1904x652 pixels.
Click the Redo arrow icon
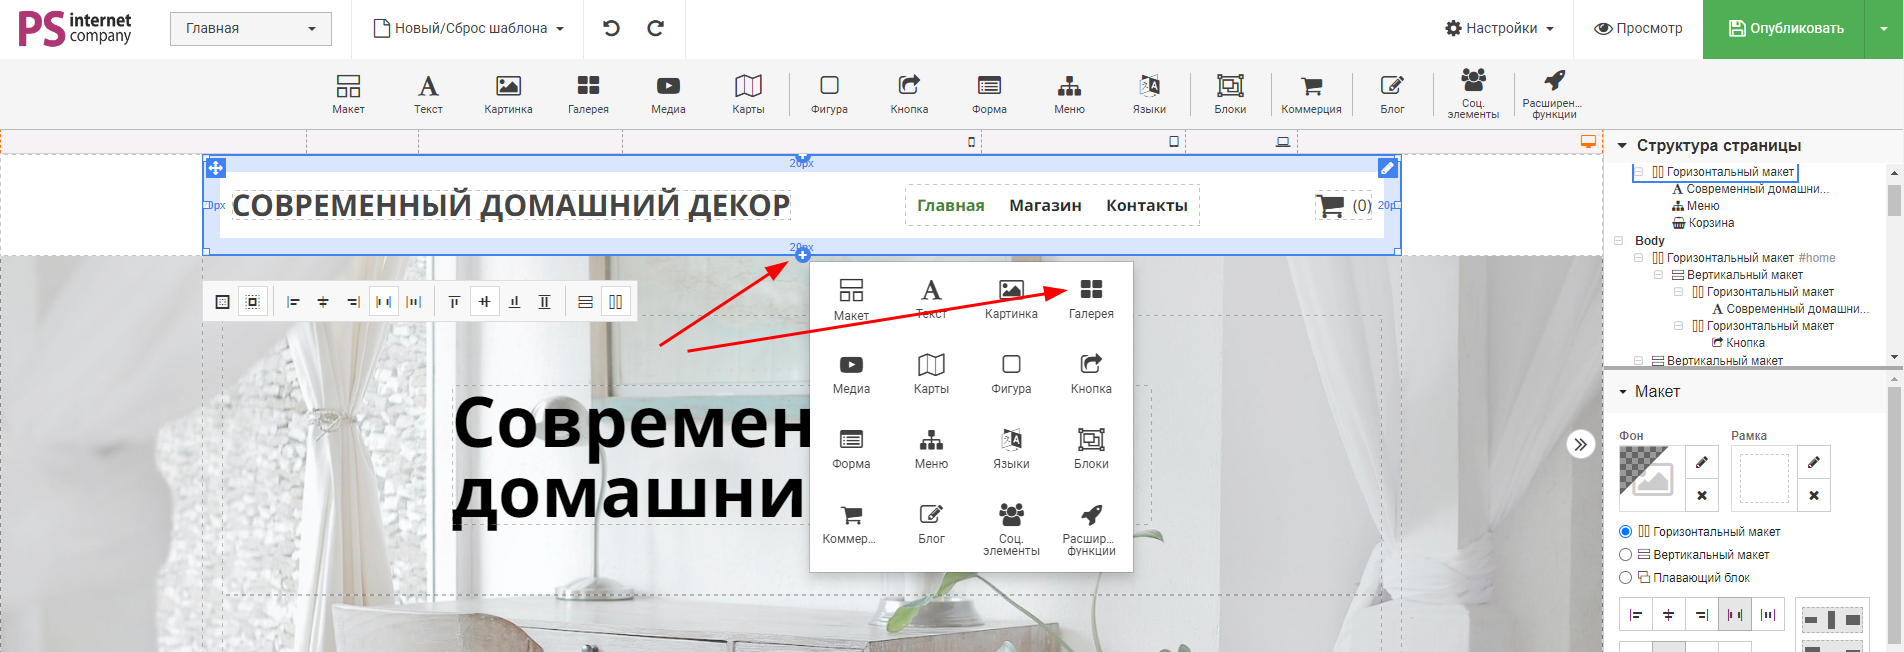pyautogui.click(x=656, y=28)
